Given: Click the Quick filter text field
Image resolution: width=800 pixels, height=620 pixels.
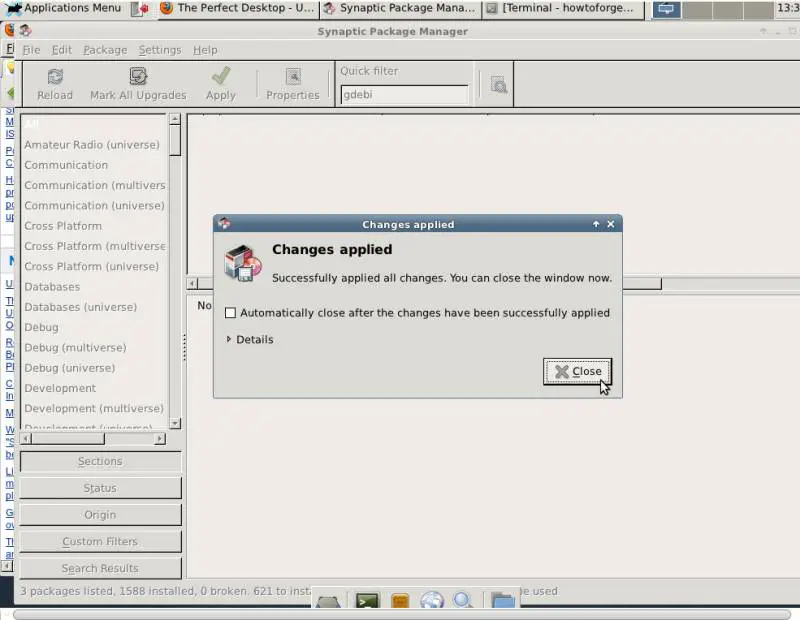Looking at the screenshot, I should [x=404, y=95].
